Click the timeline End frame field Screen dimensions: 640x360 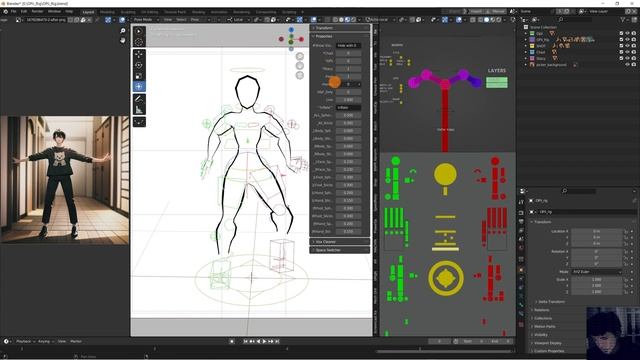tap(501, 341)
